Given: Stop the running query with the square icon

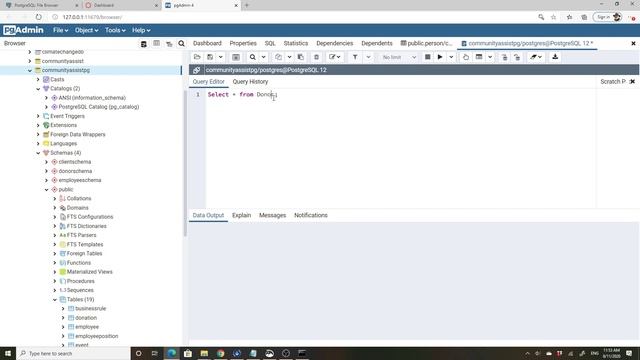Looking at the screenshot, I should point(427,57).
